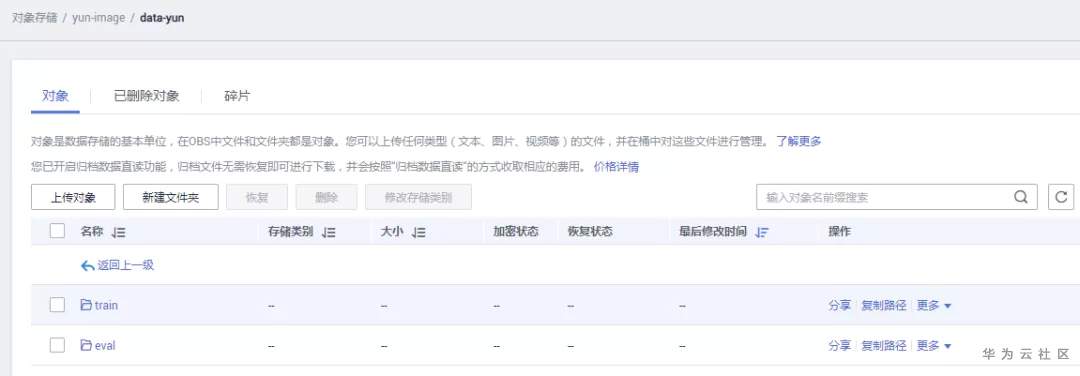Click the 操作 column header
Screen dimensions: 1080x376
click(840, 232)
